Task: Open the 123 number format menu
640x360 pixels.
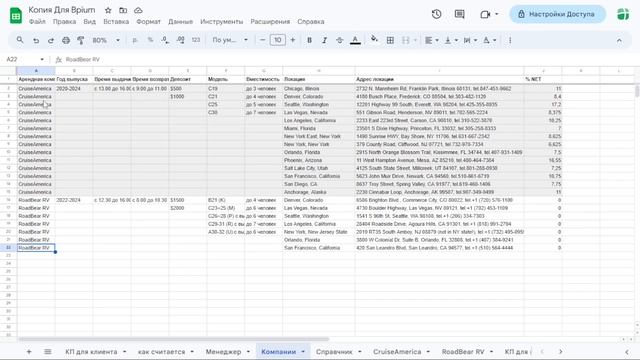Action: point(196,40)
